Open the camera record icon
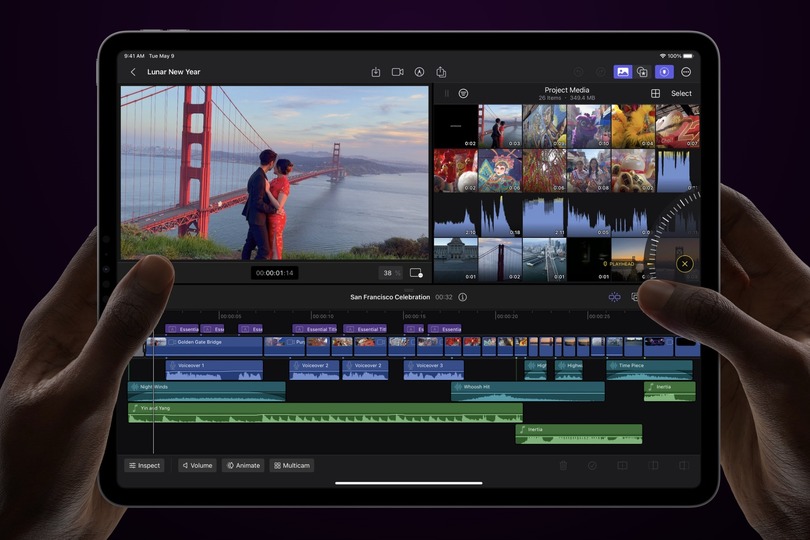This screenshot has height=540, width=810. (x=397, y=72)
